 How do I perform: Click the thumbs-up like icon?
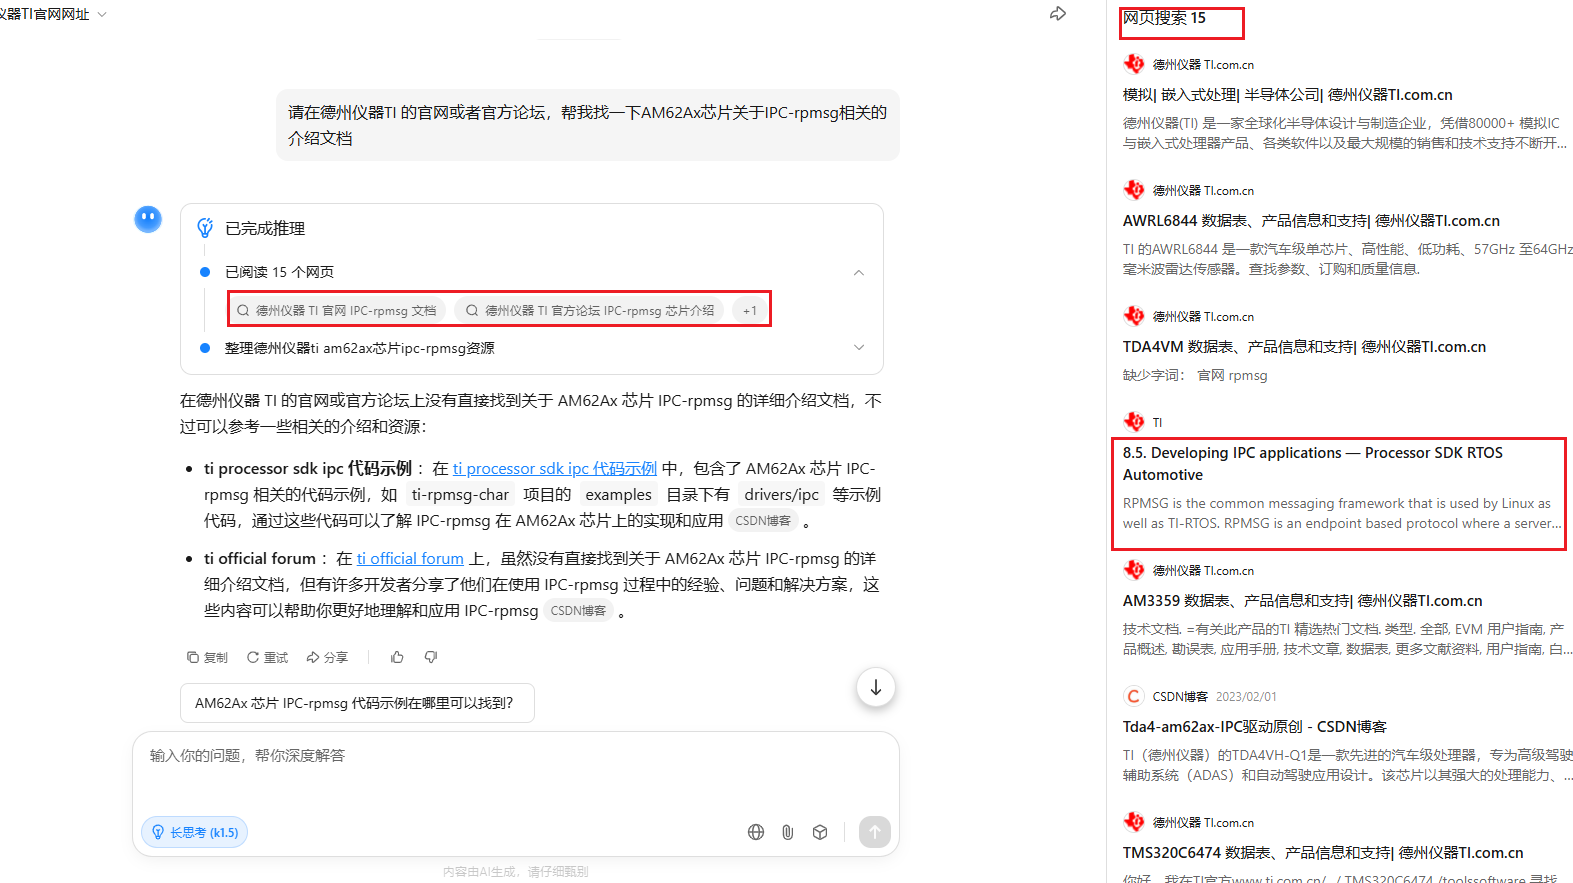click(397, 657)
